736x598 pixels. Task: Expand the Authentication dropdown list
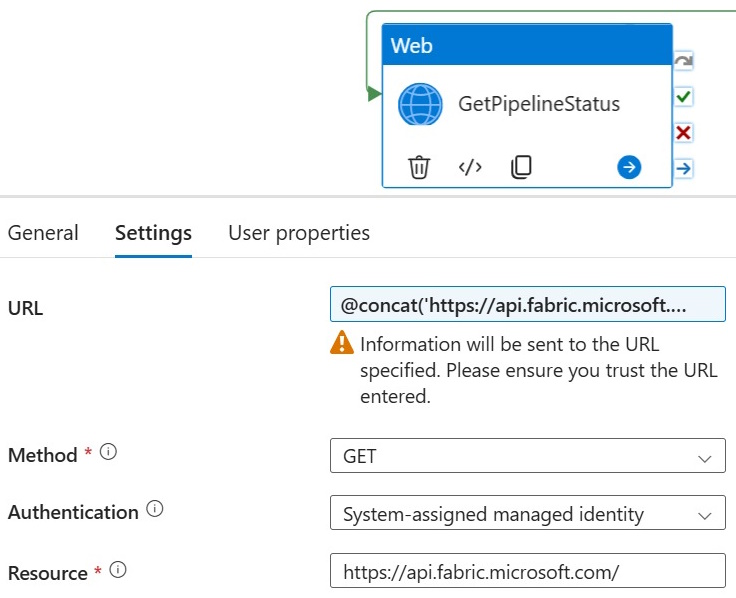coord(527,515)
